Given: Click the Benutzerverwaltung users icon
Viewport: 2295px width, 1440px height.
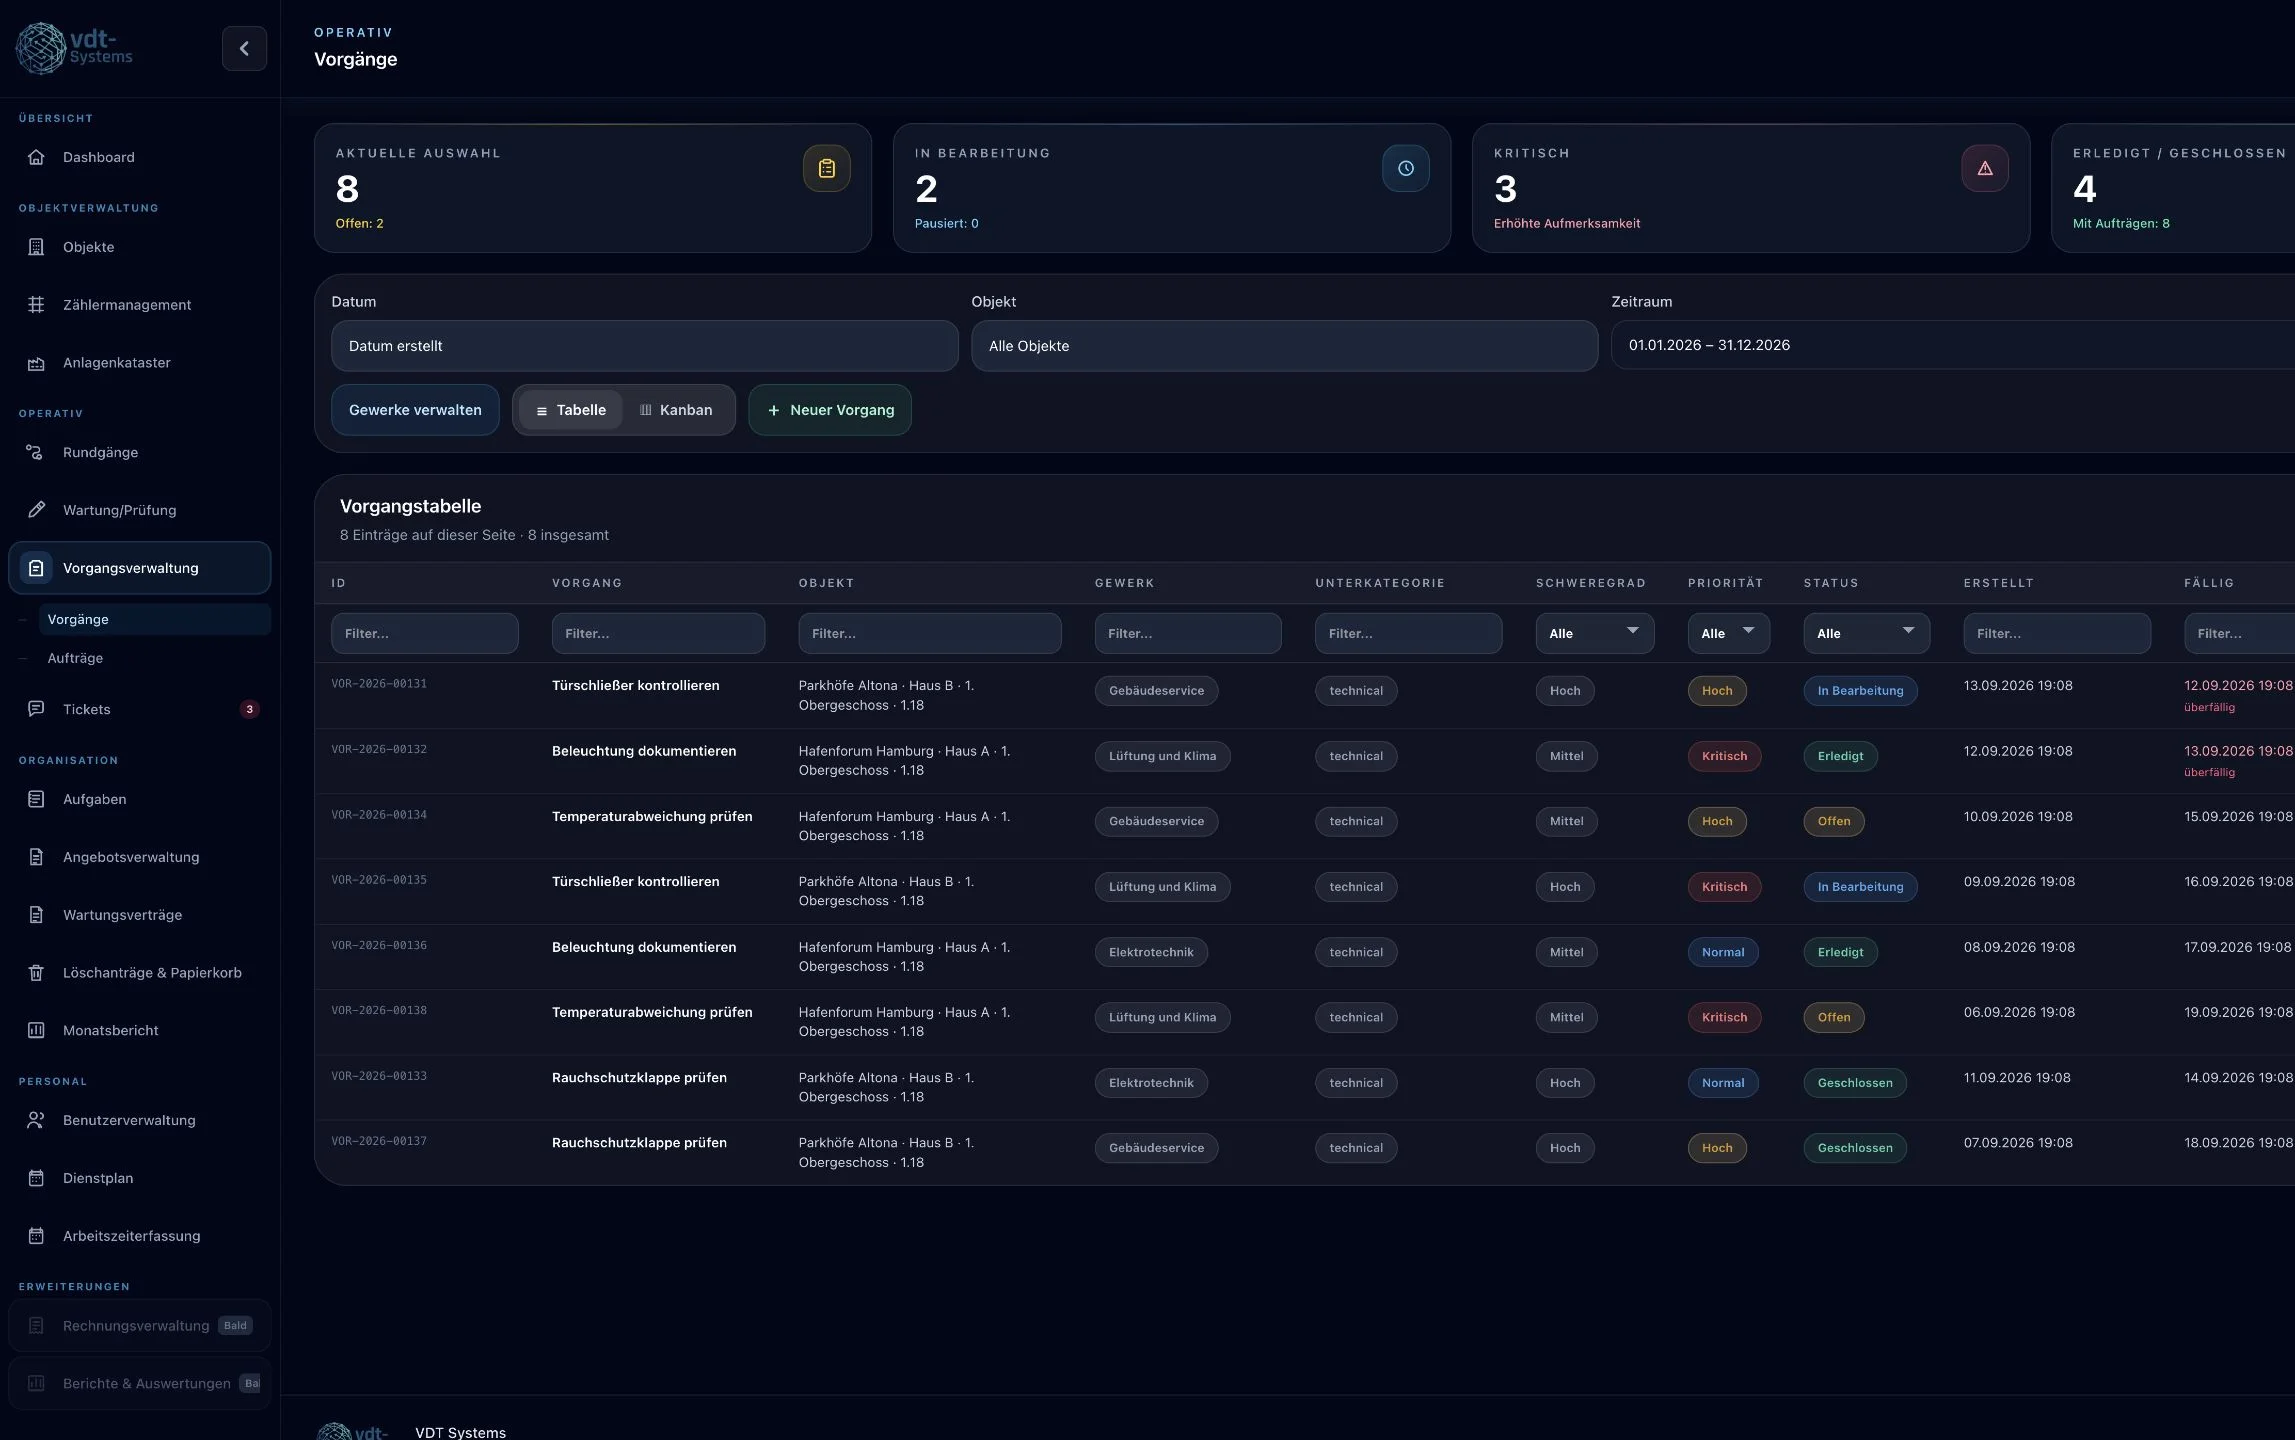Looking at the screenshot, I should [36, 1120].
